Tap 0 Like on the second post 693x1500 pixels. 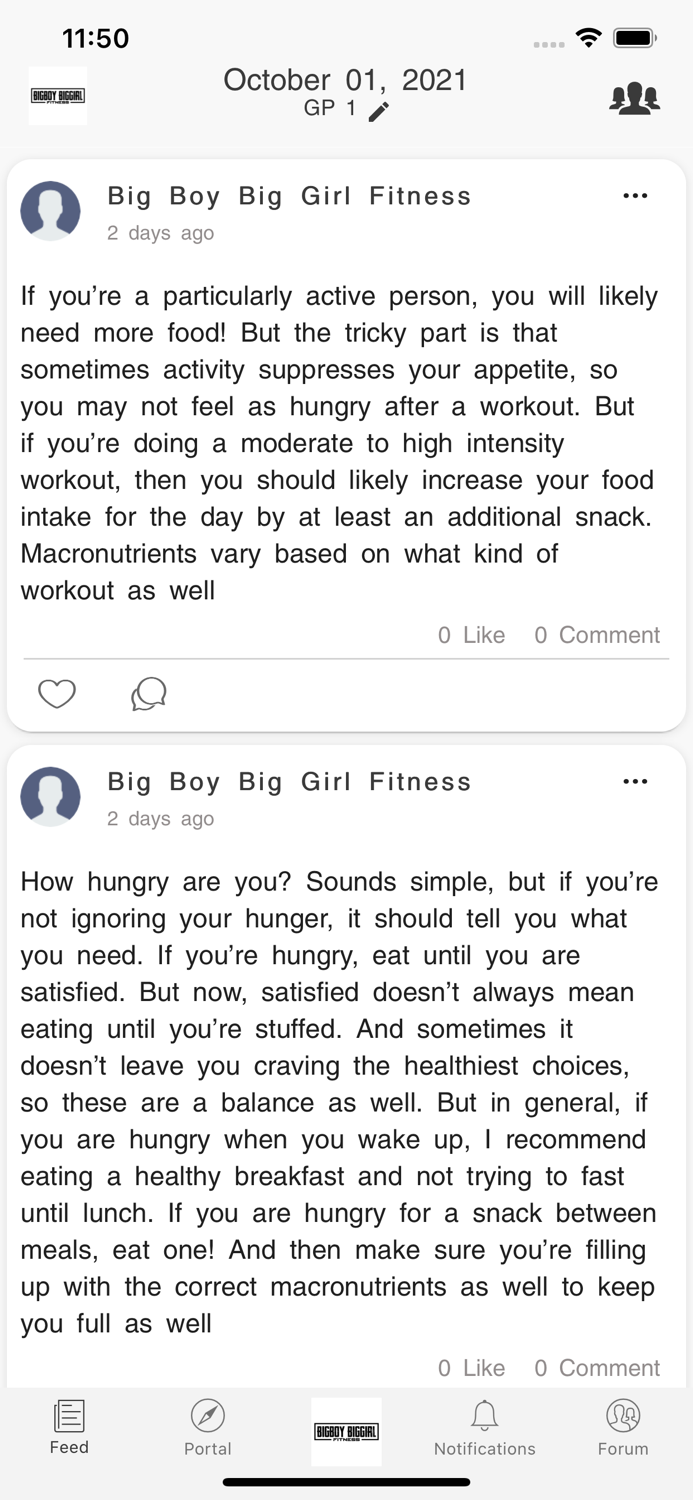tap(471, 1368)
